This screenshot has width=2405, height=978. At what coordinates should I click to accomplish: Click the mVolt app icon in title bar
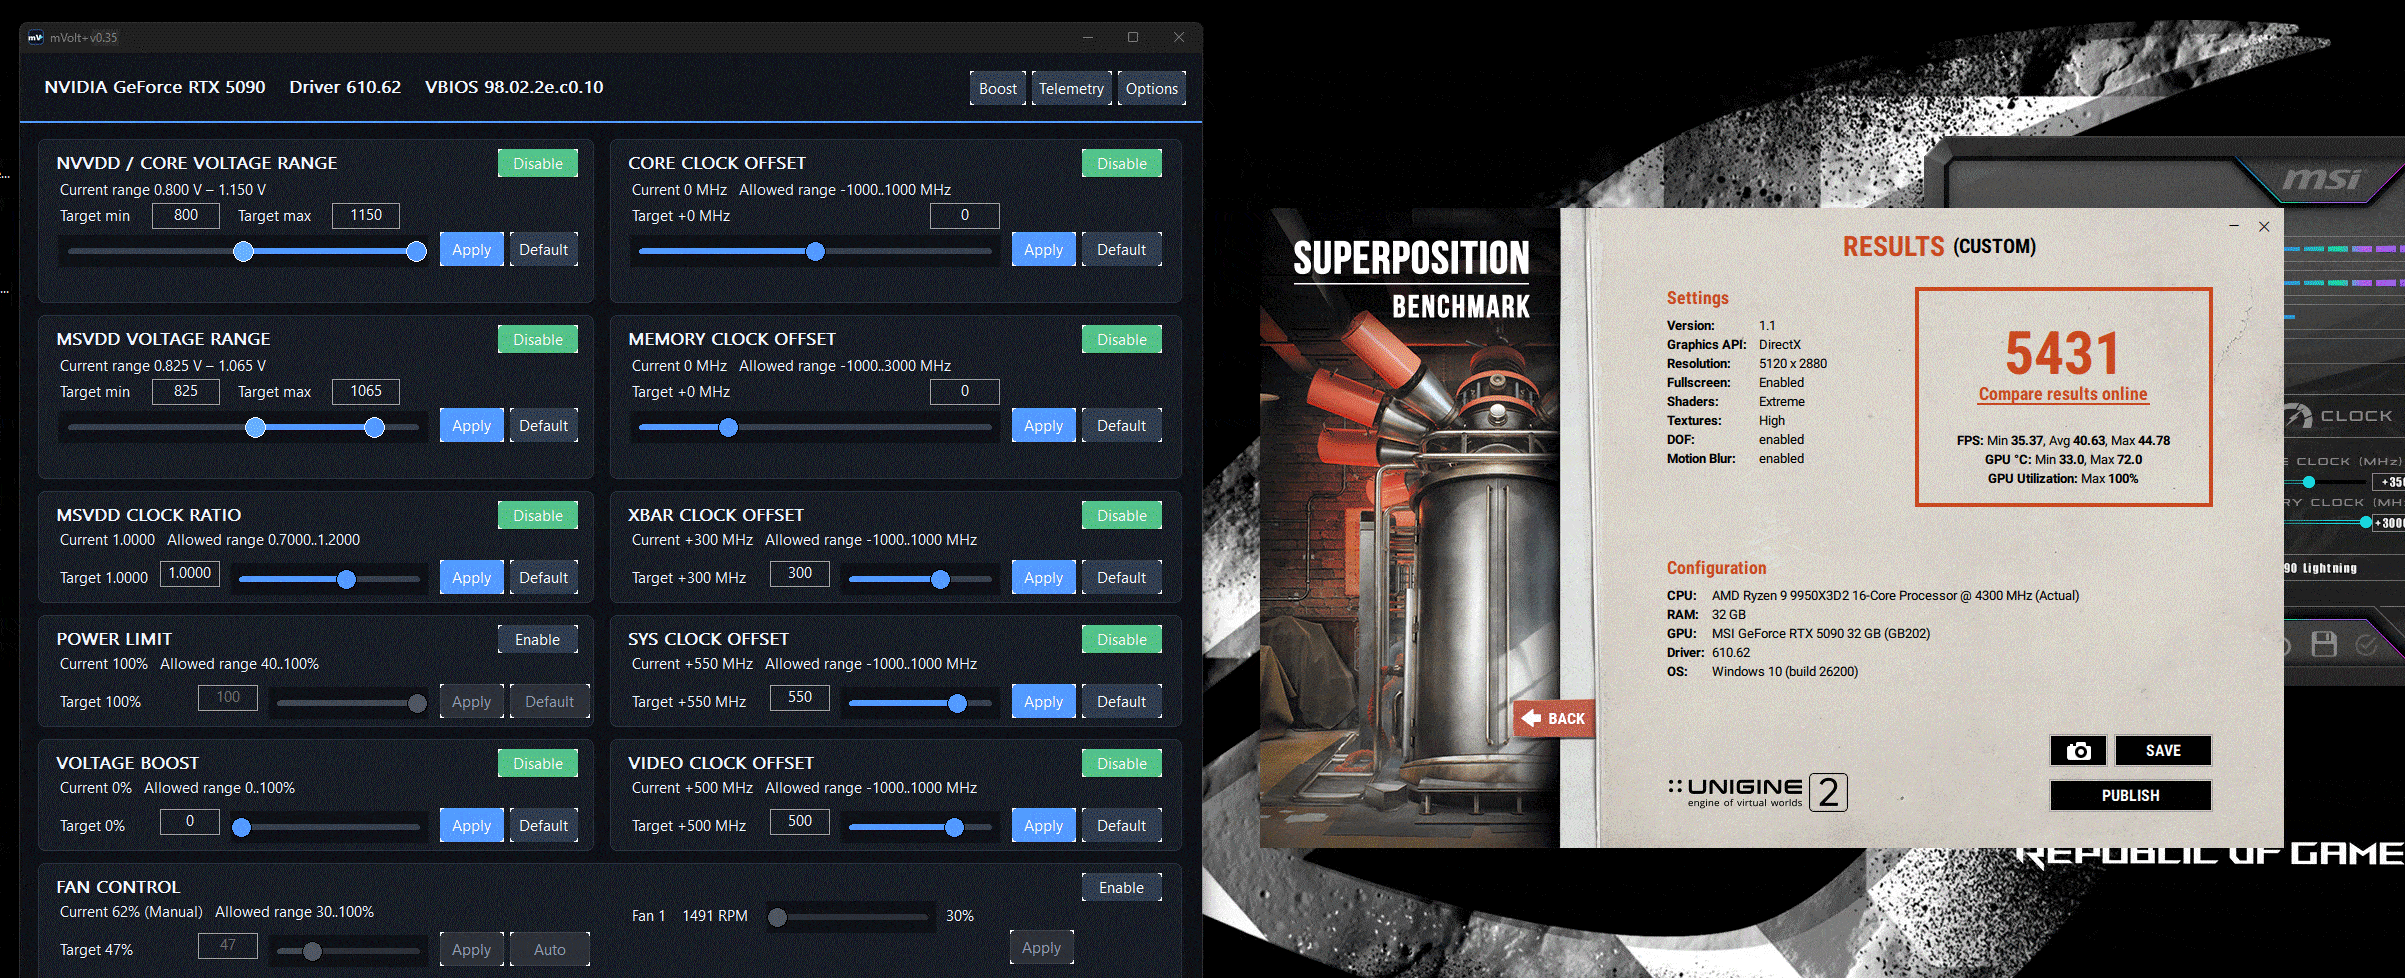[x=36, y=38]
